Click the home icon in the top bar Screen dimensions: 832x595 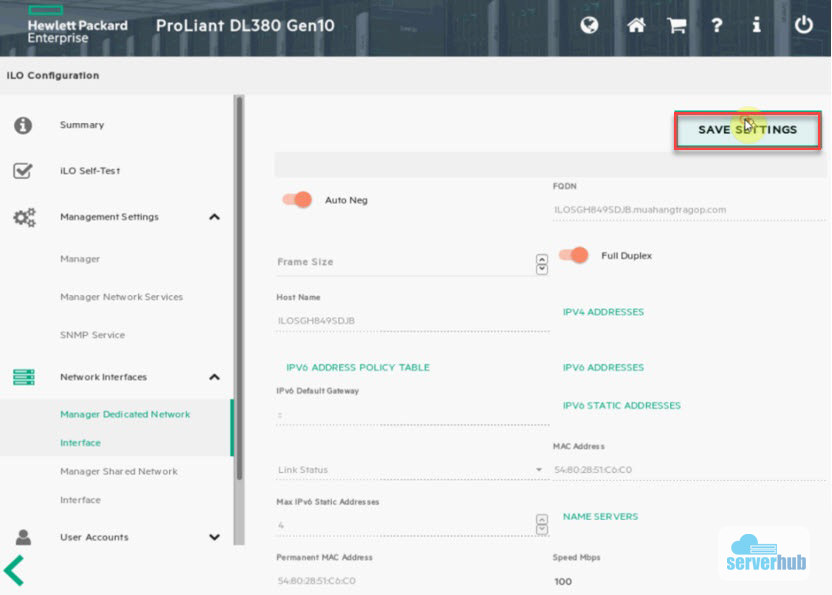click(x=635, y=26)
